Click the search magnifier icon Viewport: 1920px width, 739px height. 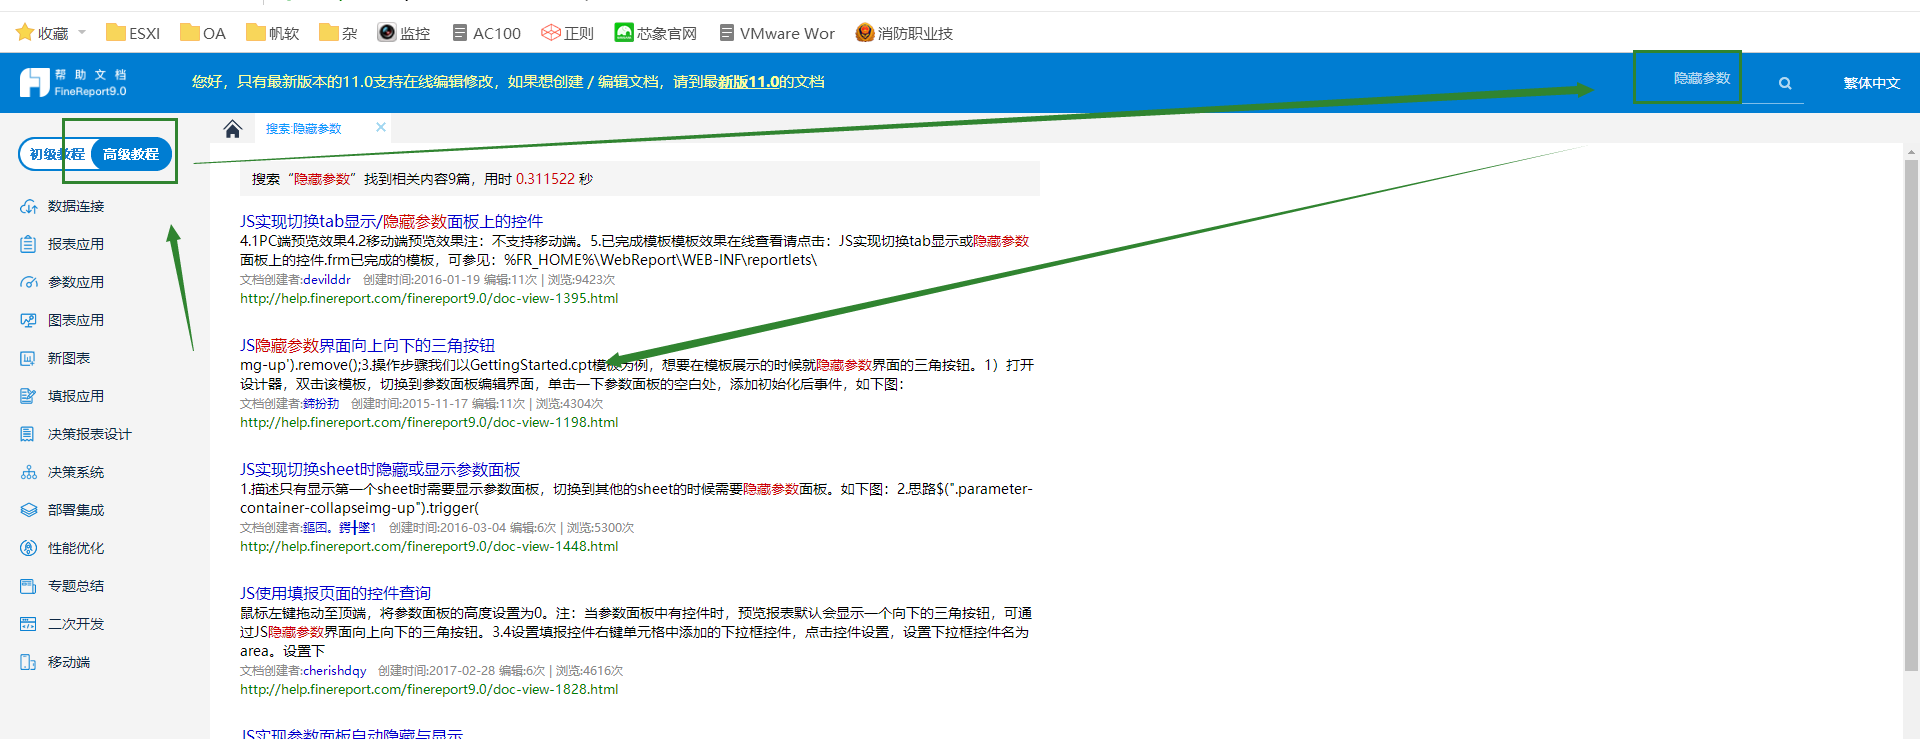coord(1785,83)
